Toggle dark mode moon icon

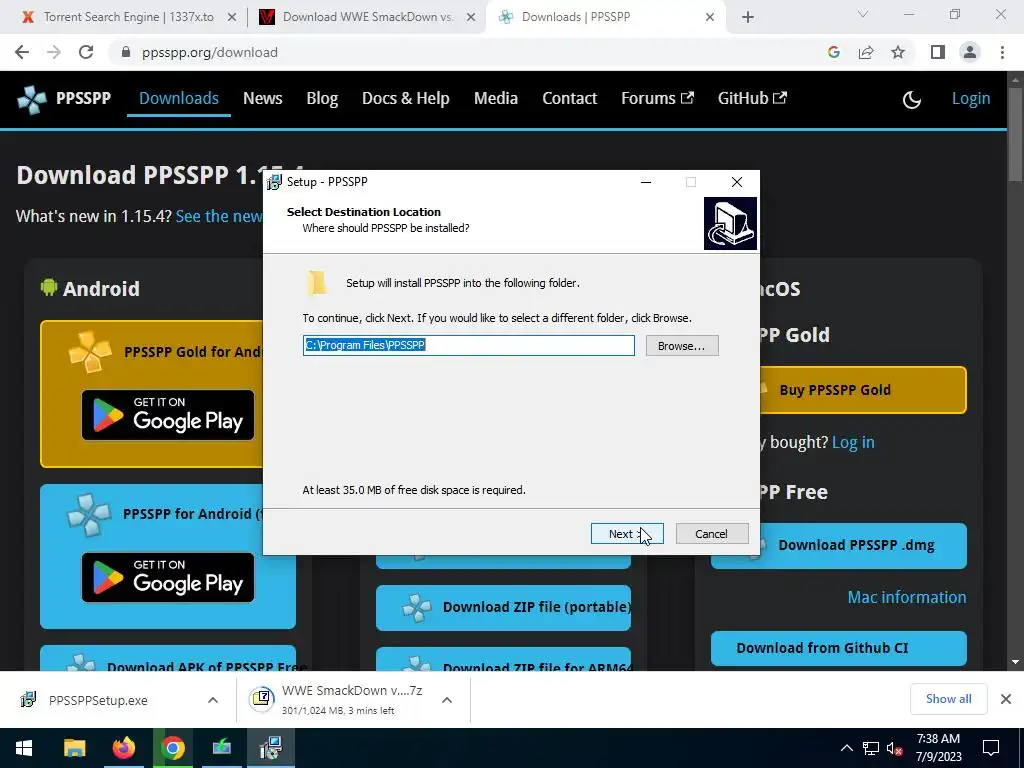coord(912,99)
